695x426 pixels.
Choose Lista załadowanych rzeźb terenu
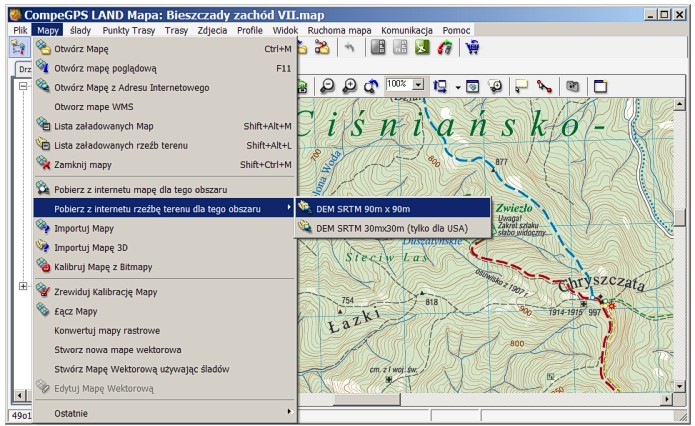tap(164, 145)
